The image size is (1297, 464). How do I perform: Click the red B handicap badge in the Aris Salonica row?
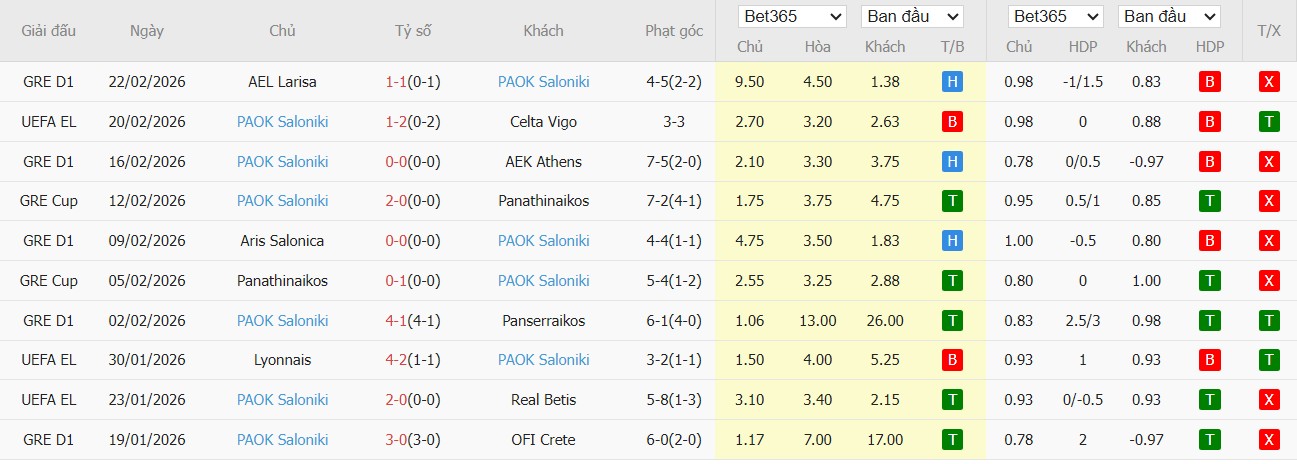(x=1209, y=241)
